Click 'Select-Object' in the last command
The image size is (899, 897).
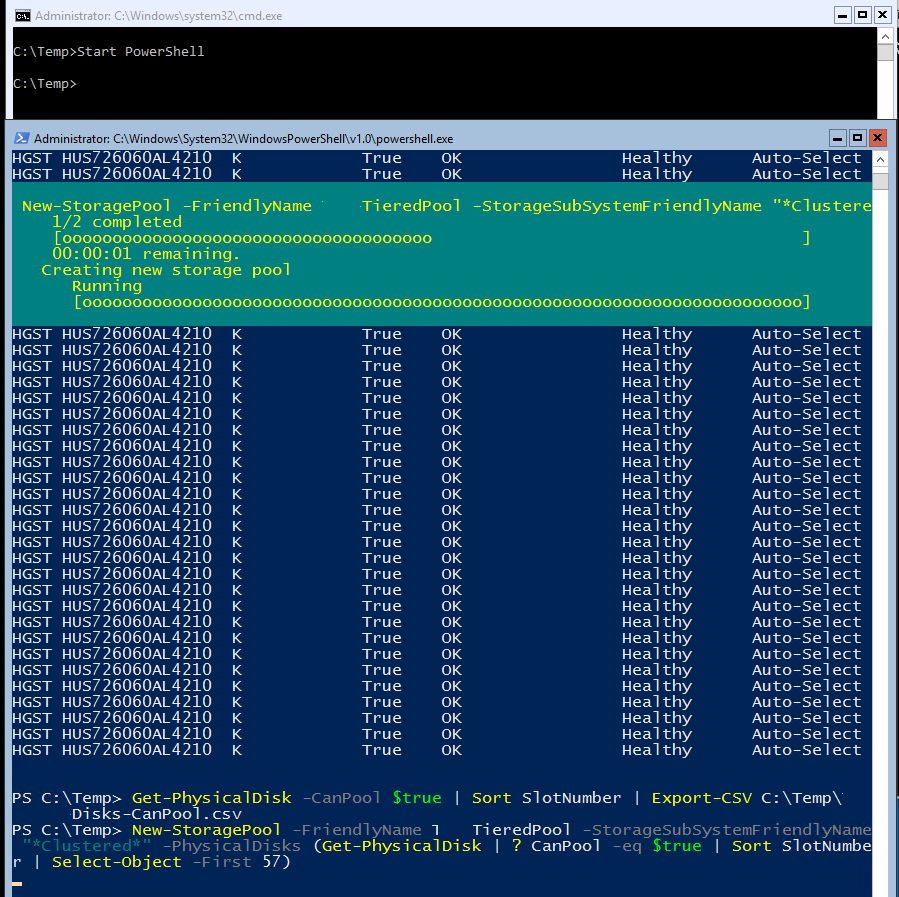[116, 862]
